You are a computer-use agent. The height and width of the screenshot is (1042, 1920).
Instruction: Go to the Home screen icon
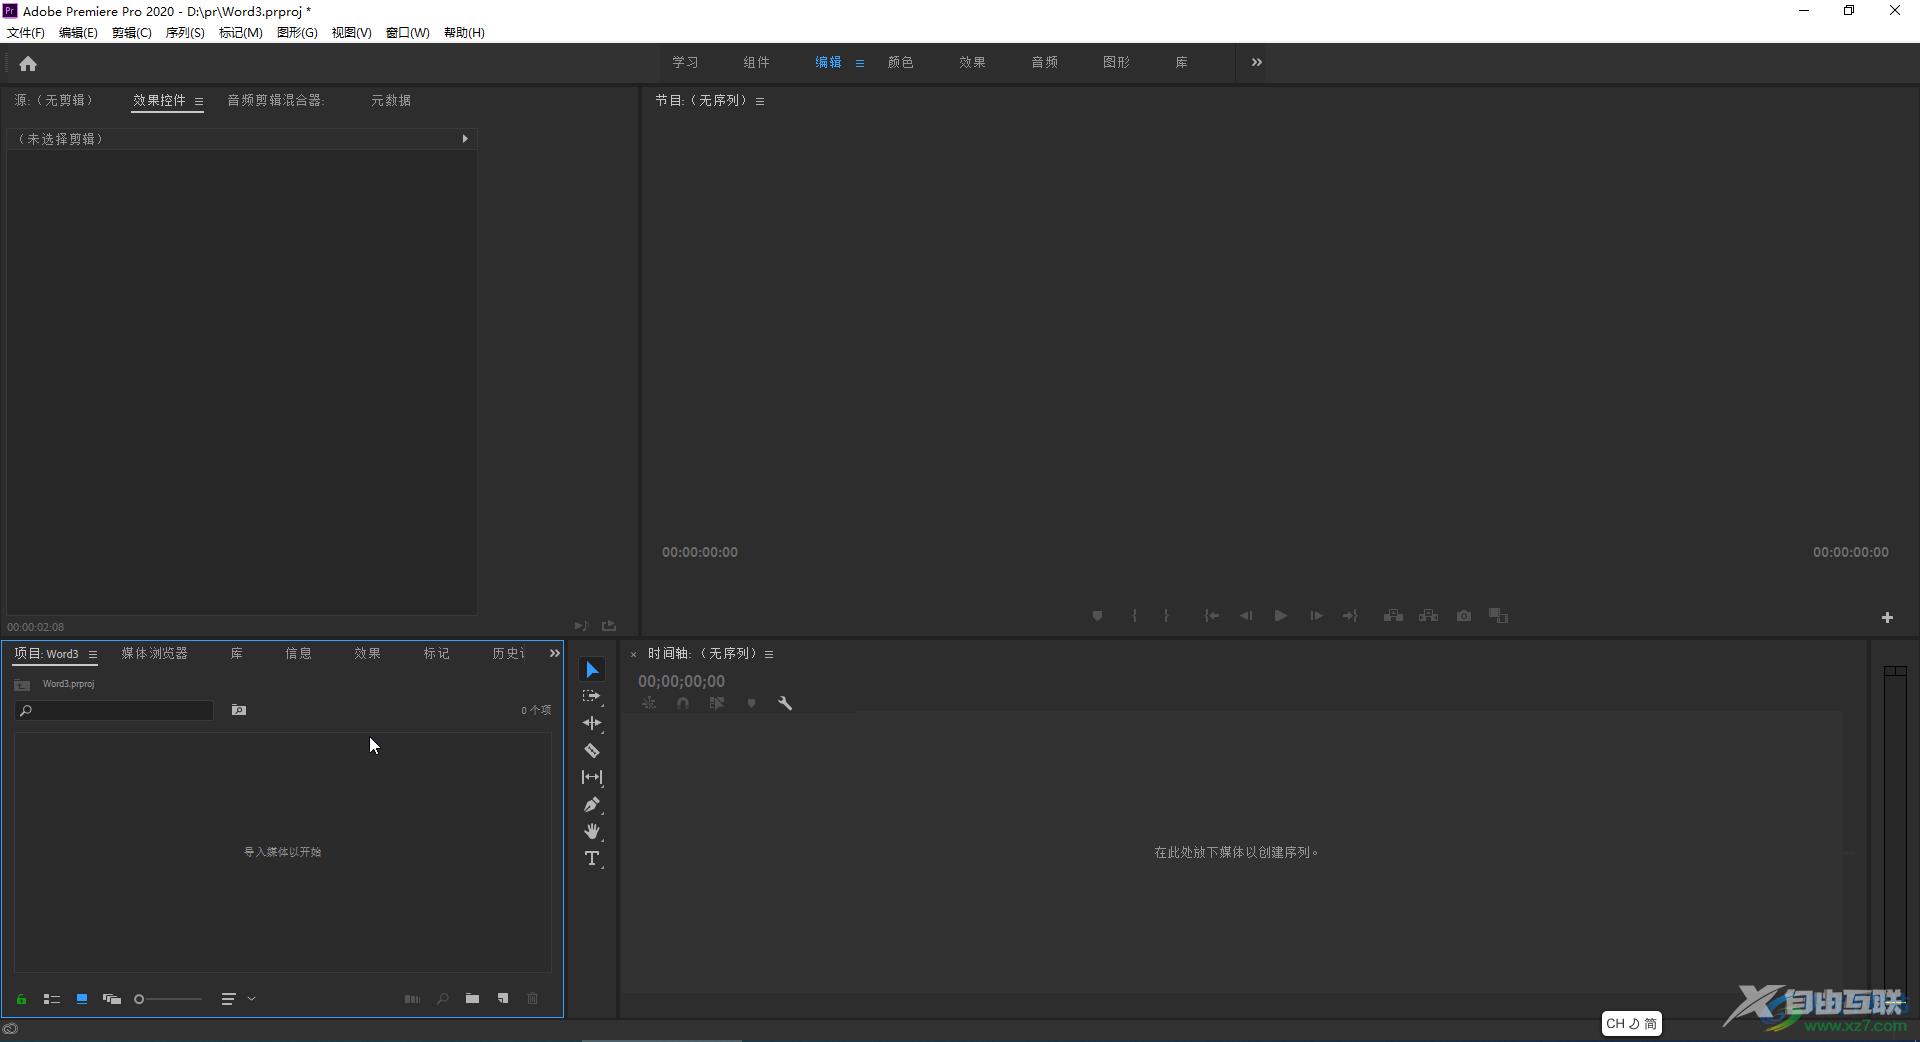tap(28, 64)
